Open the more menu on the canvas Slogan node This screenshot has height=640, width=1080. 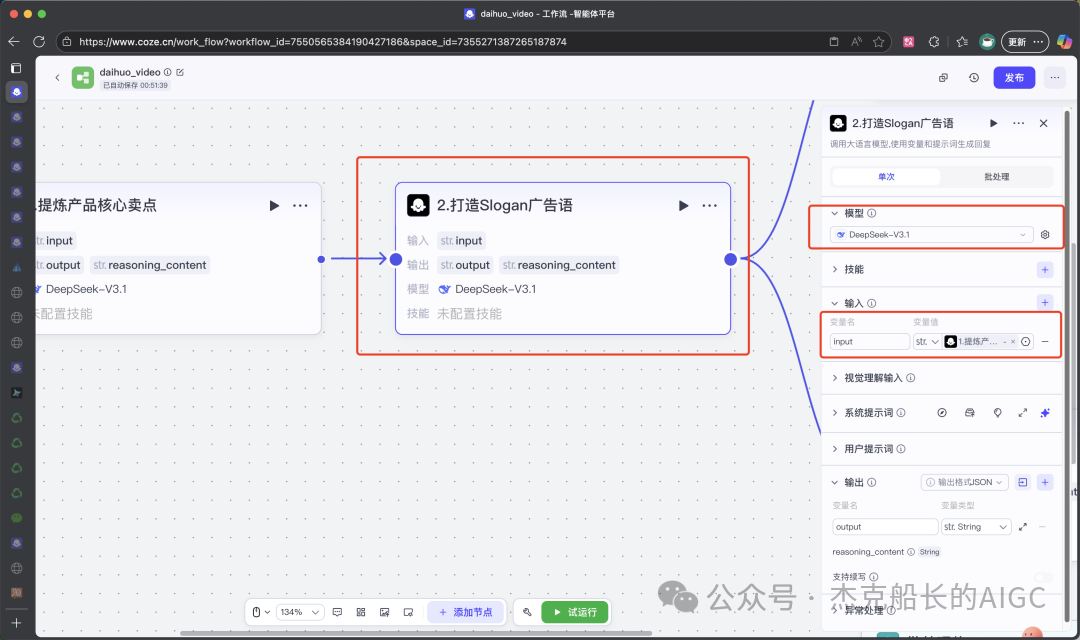(x=709, y=205)
